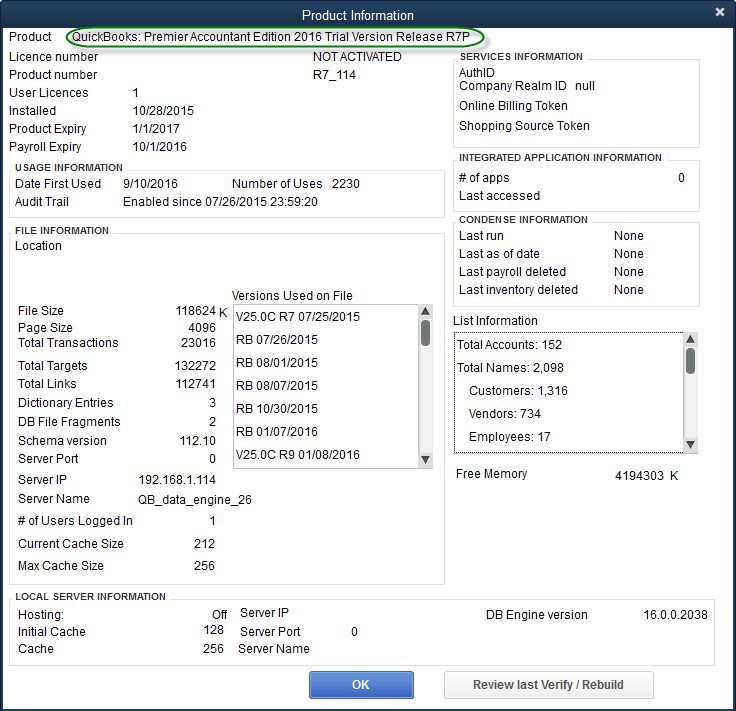
Task: Select version entry V25.0C R9 01/08/2016
Action: (x=298, y=455)
